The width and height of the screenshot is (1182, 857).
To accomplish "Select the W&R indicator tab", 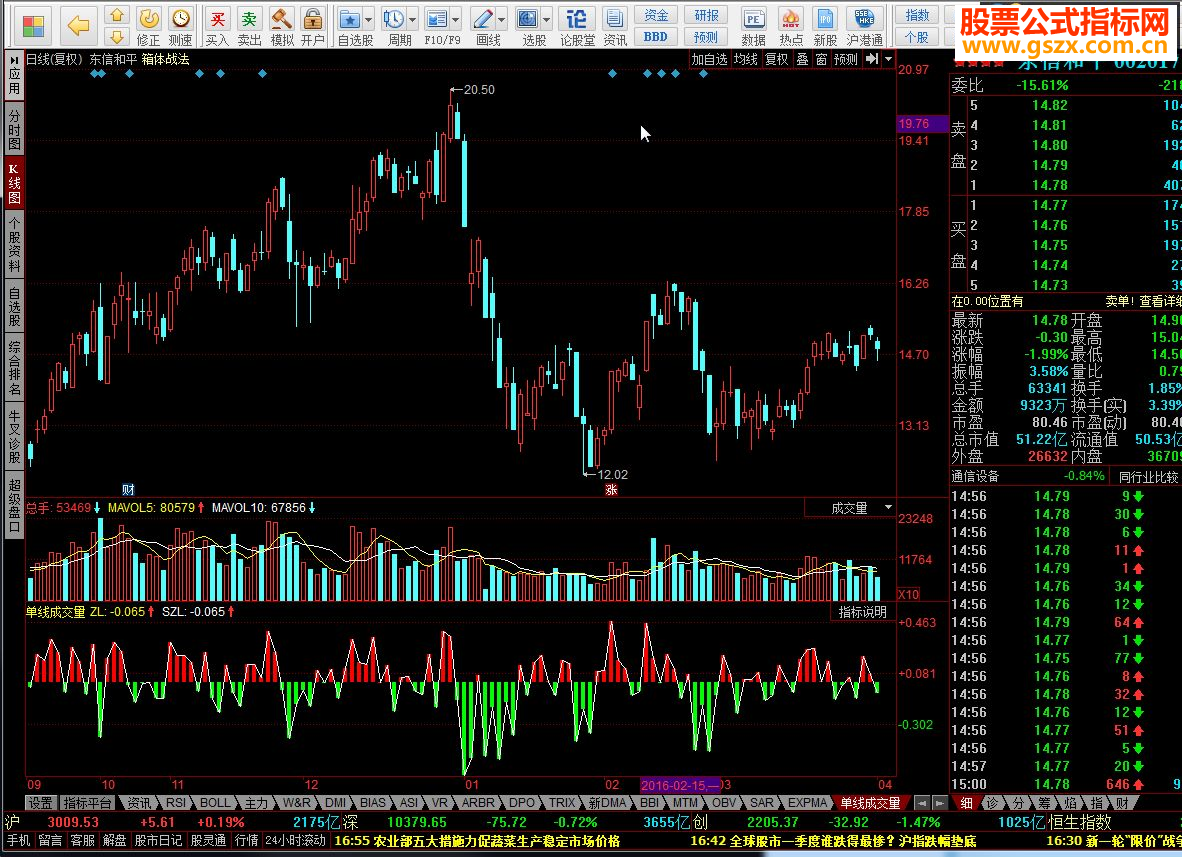I will [297, 803].
